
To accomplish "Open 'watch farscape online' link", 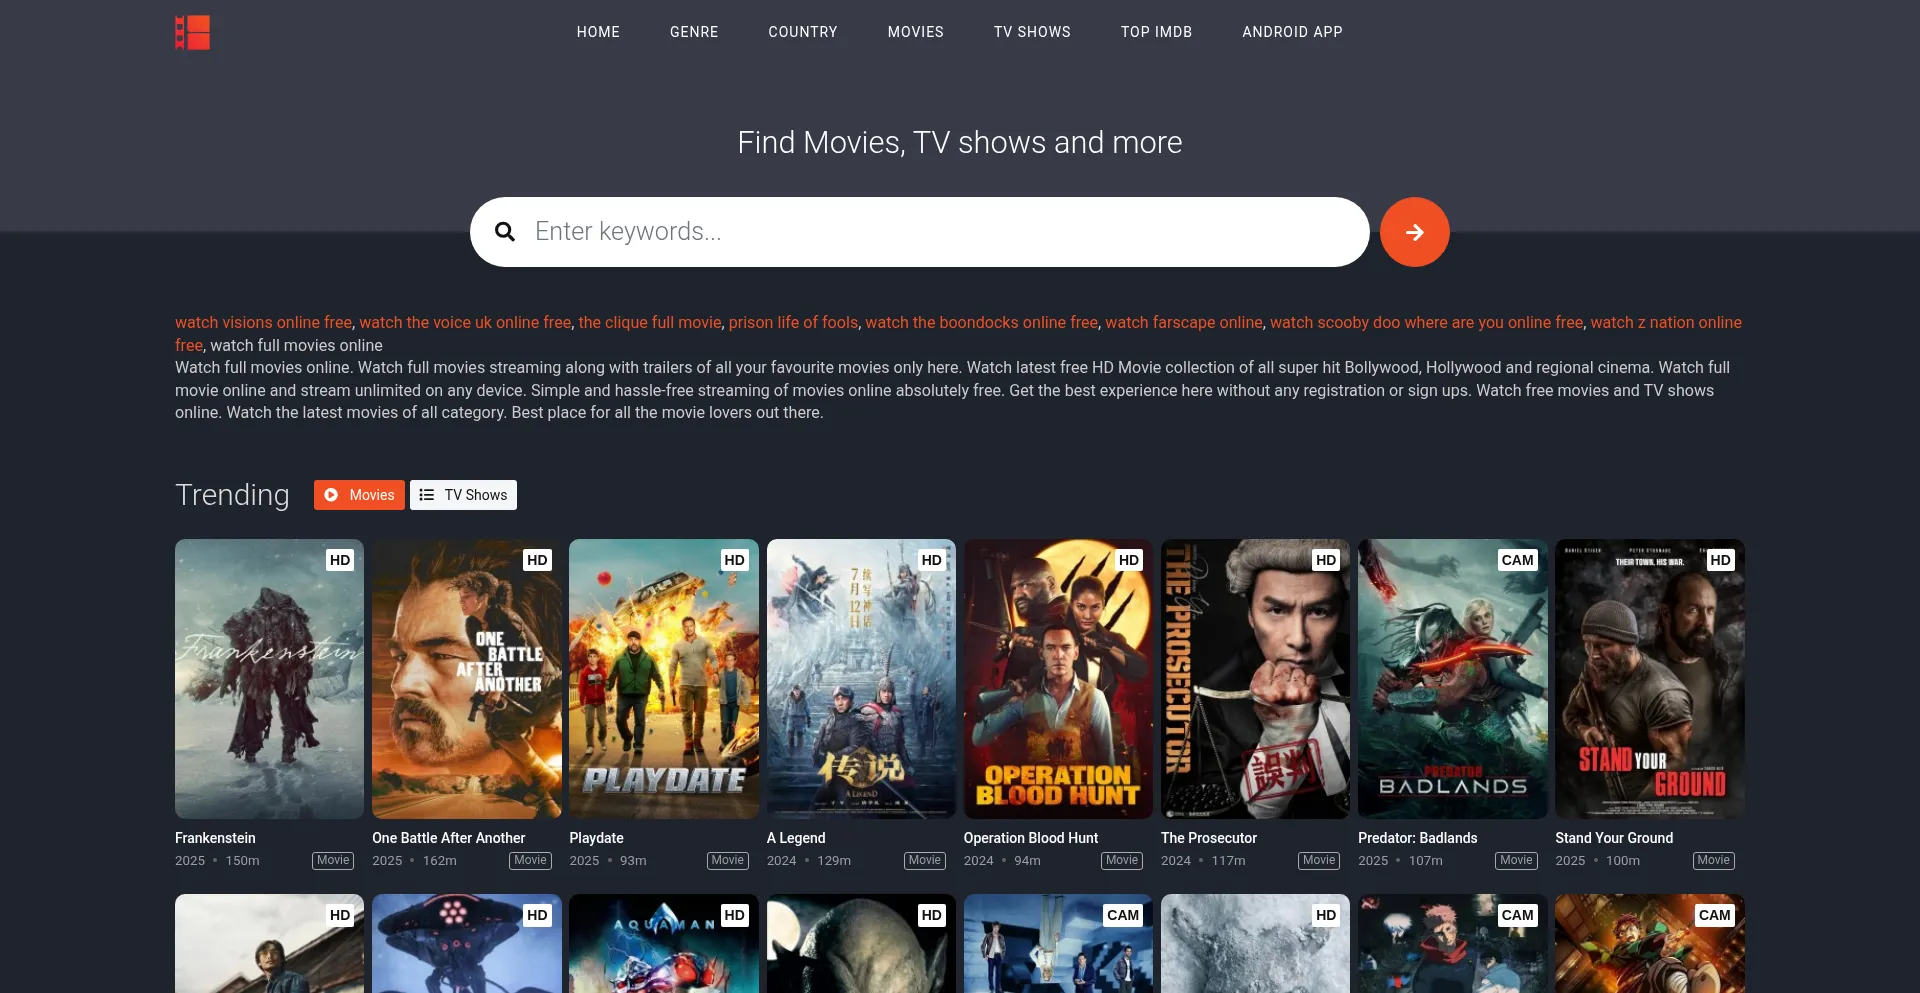I will (1183, 322).
